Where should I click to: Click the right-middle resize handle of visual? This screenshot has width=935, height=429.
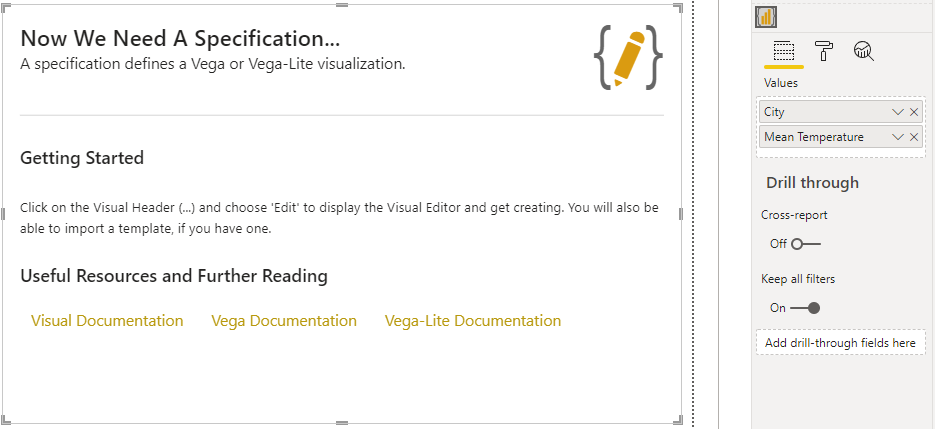point(681,214)
